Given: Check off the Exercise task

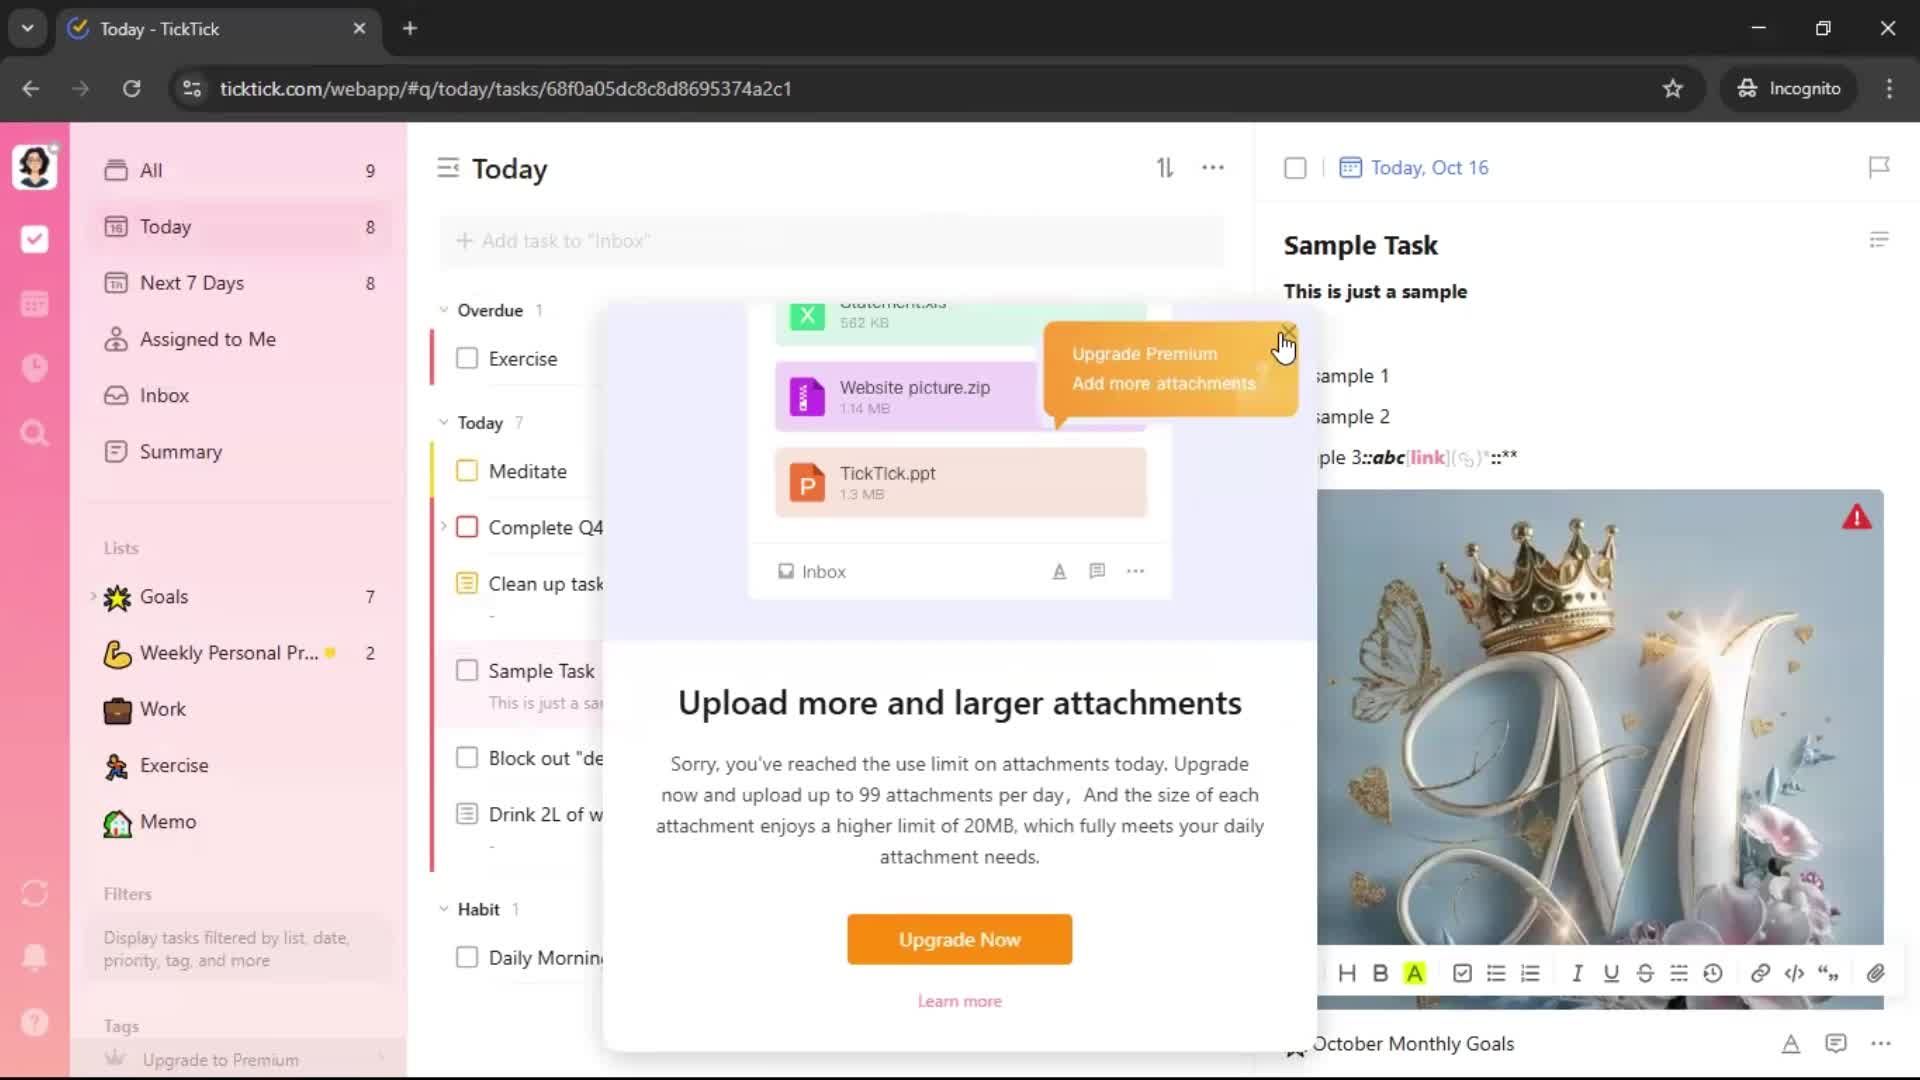Looking at the screenshot, I should click(467, 358).
